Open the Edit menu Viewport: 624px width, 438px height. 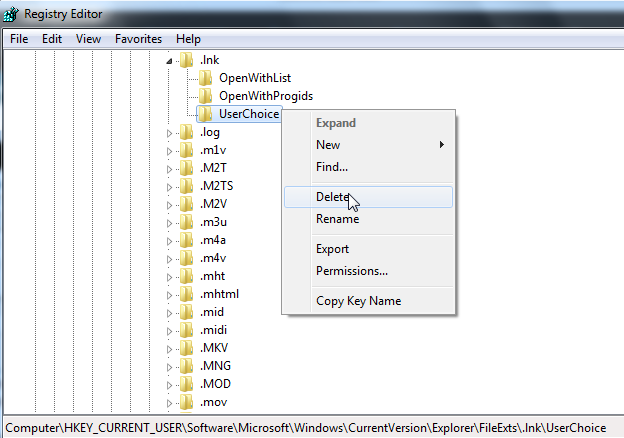pyautogui.click(x=52, y=39)
